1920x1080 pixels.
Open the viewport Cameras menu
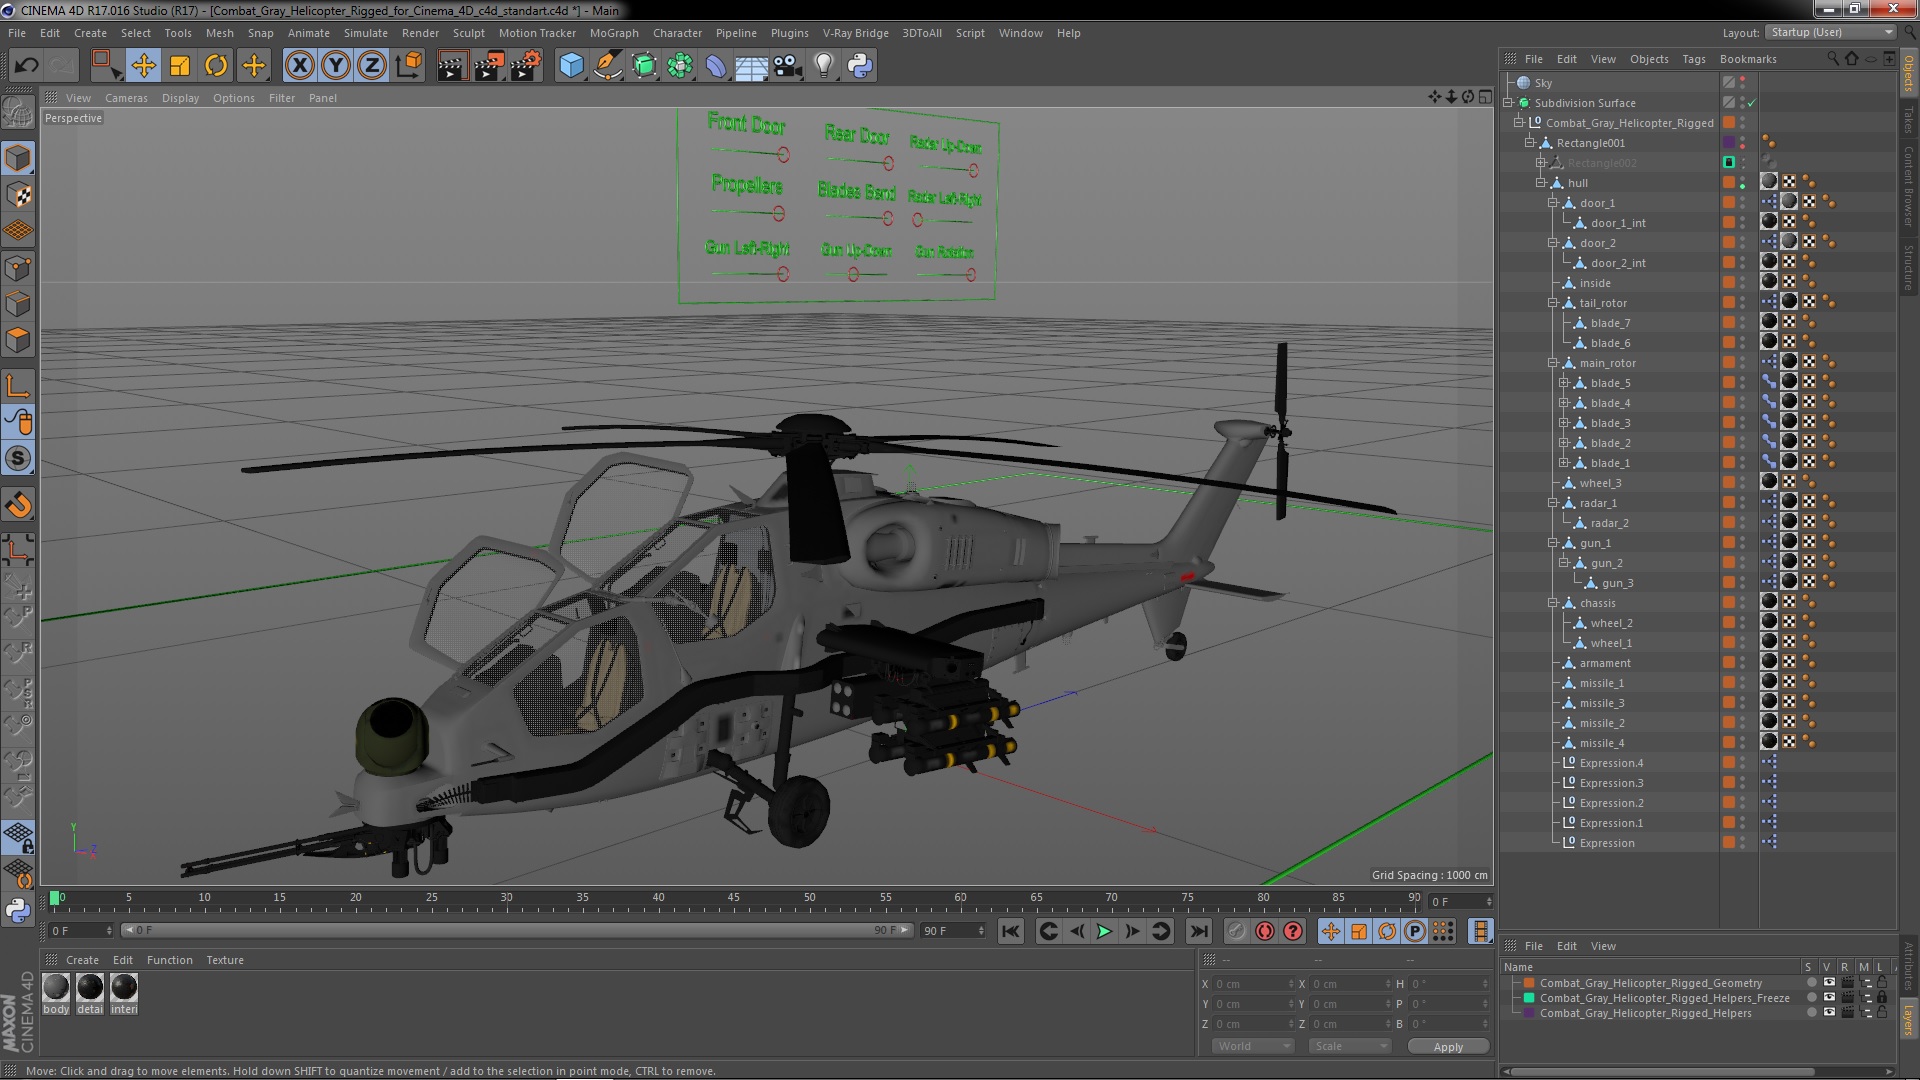126,98
